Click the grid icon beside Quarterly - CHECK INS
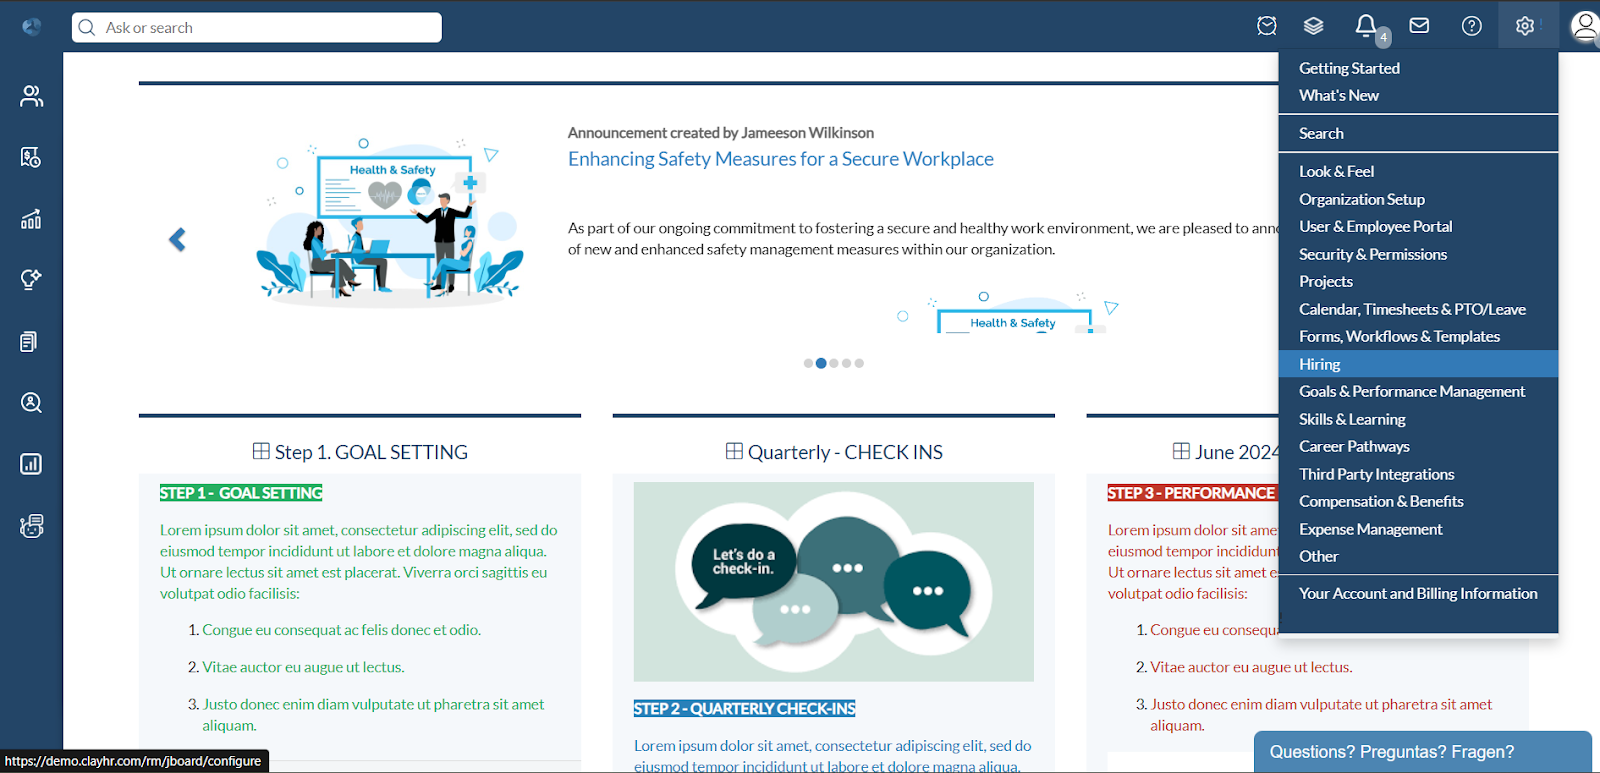1600x773 pixels. tap(734, 451)
